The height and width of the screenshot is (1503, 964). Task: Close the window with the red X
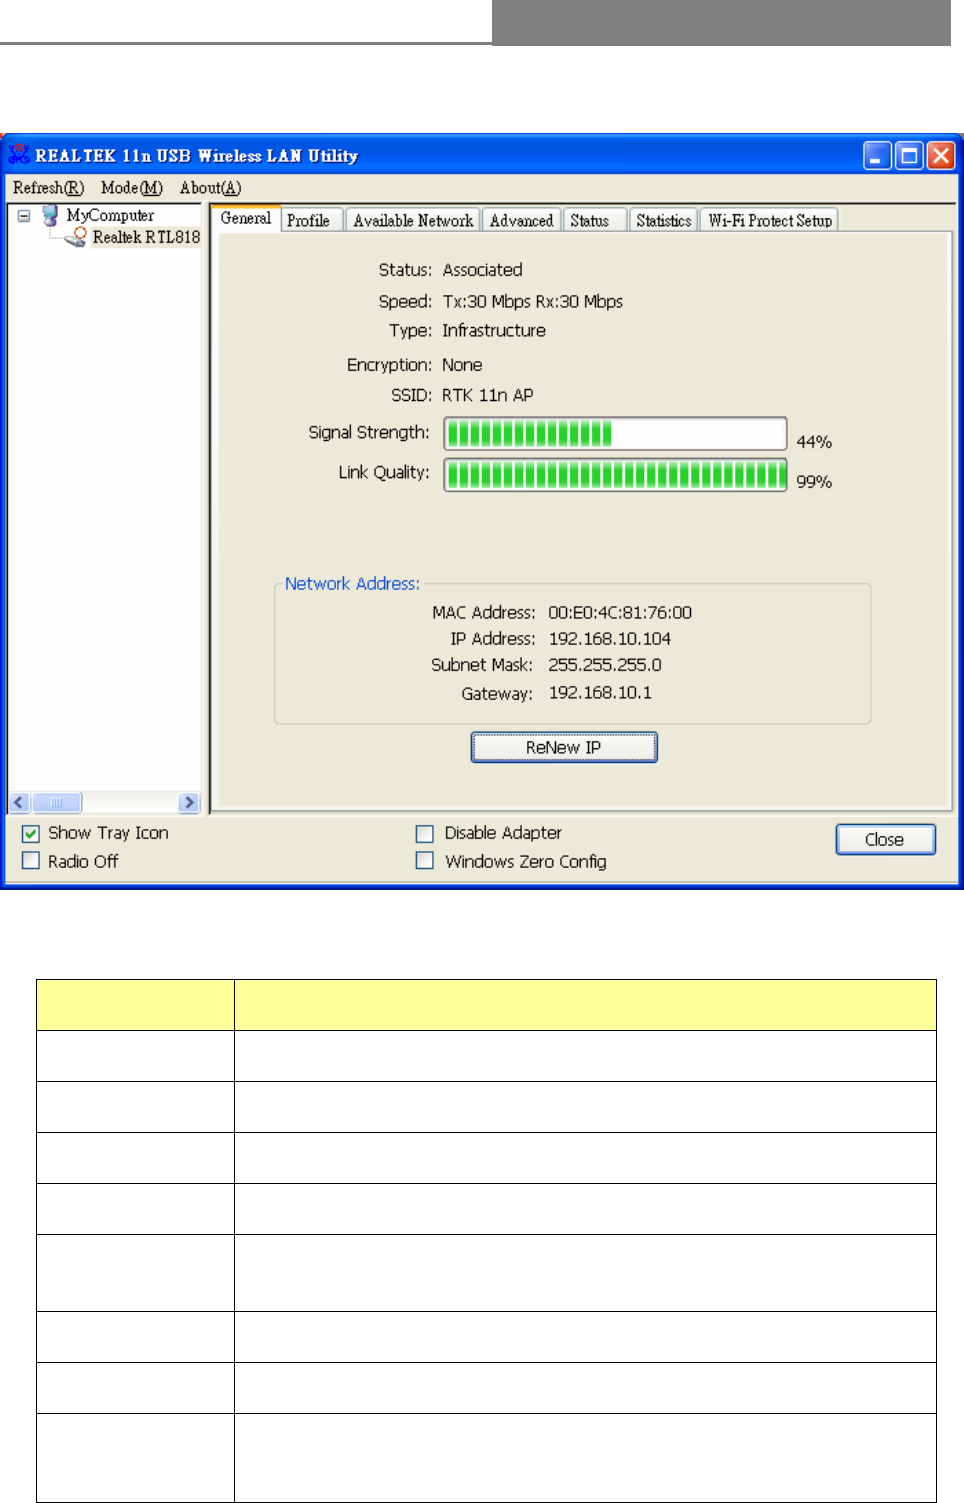pos(941,156)
